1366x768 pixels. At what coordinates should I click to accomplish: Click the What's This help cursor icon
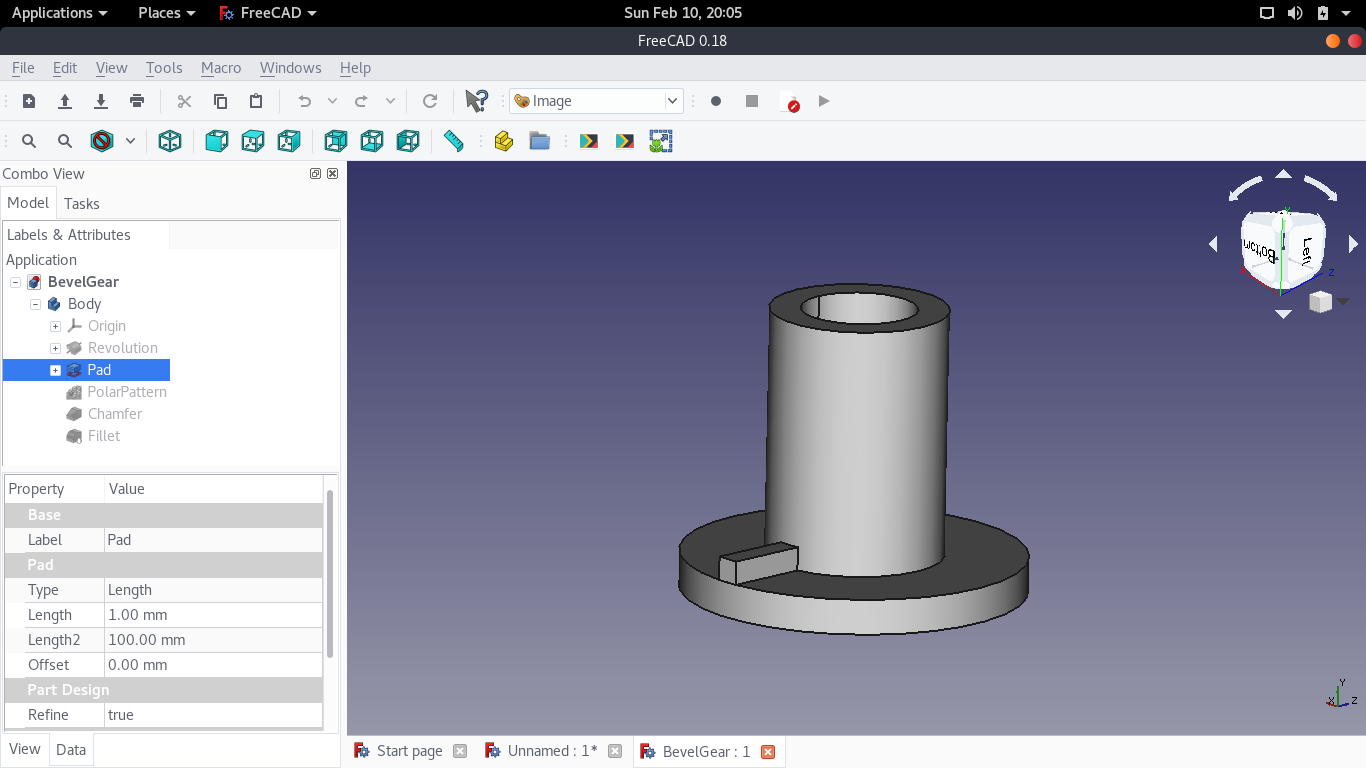tap(477, 101)
